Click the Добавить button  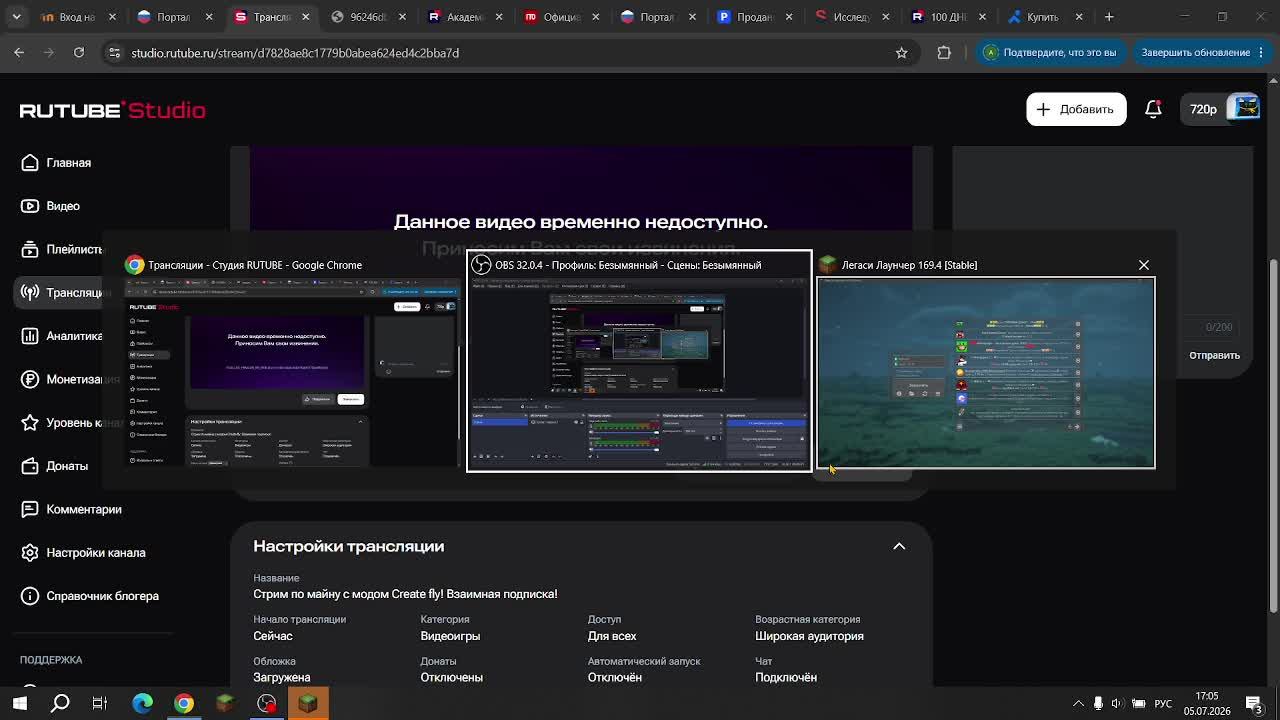(x=1076, y=109)
